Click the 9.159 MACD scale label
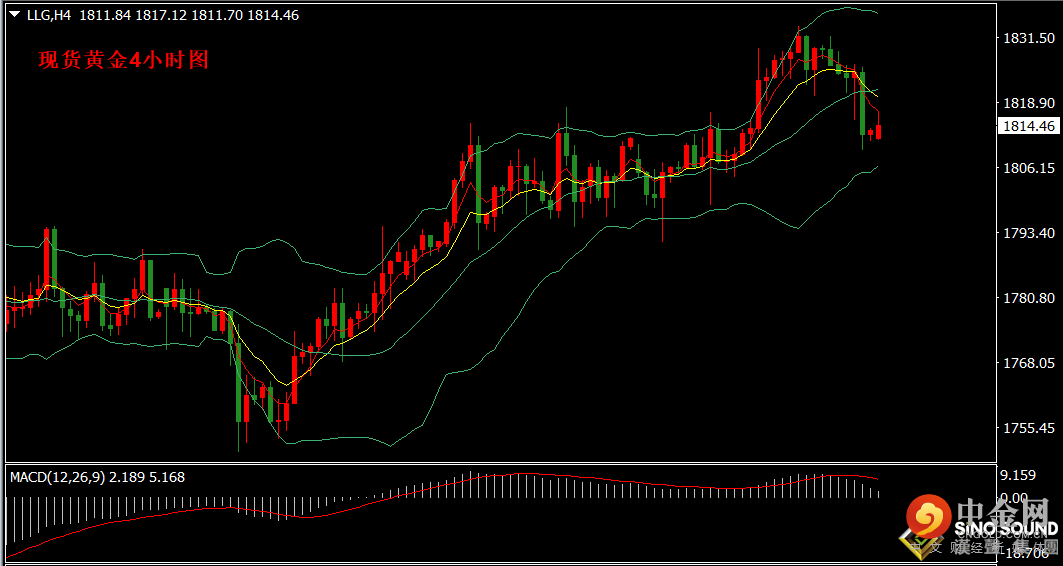This screenshot has width=1063, height=566. 1019,477
